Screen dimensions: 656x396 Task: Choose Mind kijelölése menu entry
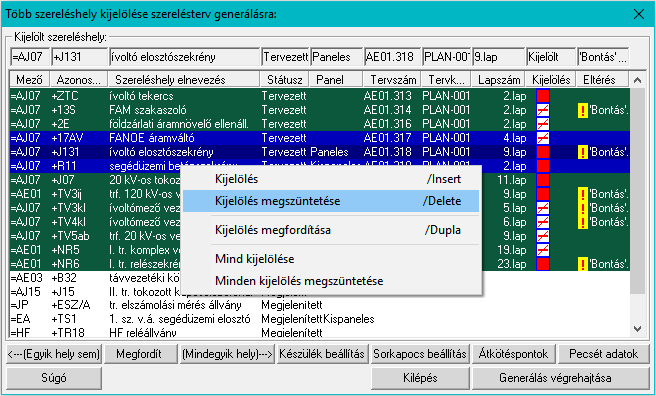point(331,259)
